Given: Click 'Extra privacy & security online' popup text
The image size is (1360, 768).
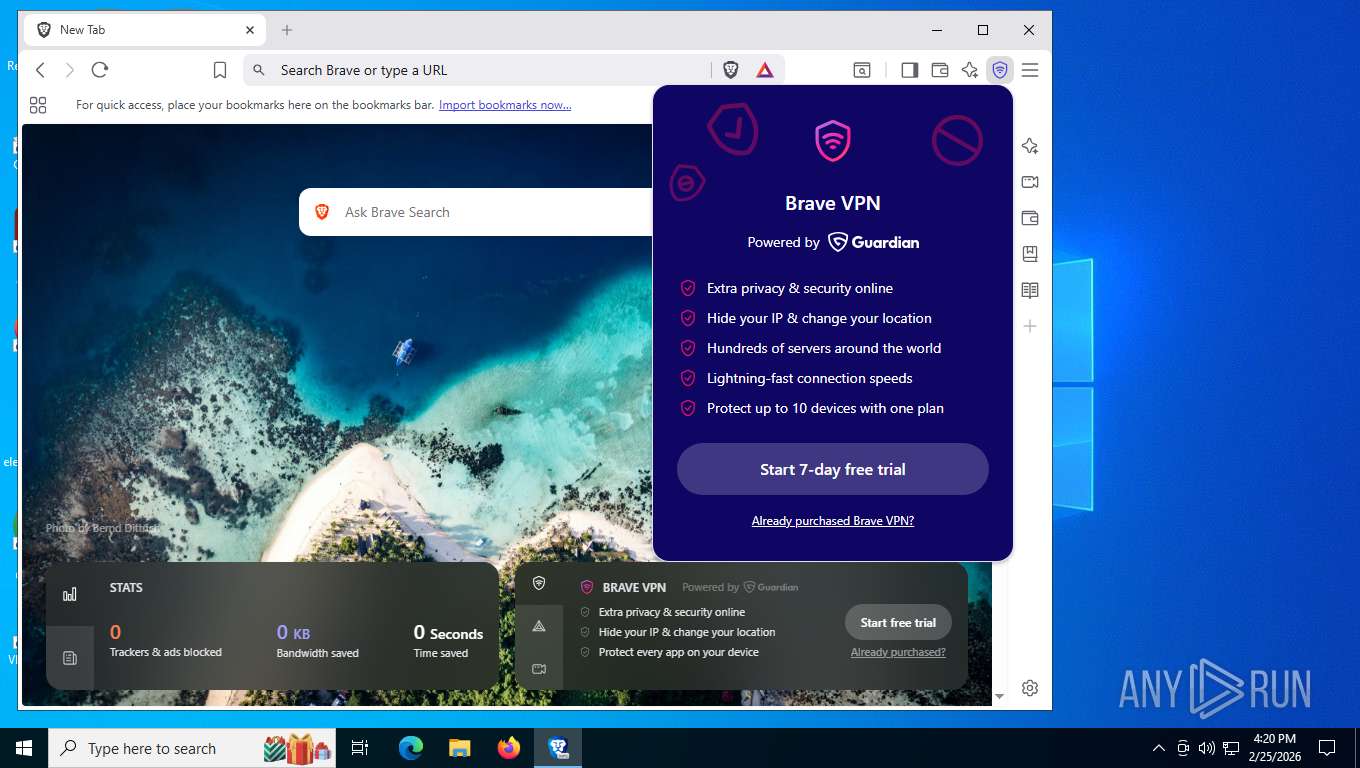Looking at the screenshot, I should pyautogui.click(x=800, y=288).
